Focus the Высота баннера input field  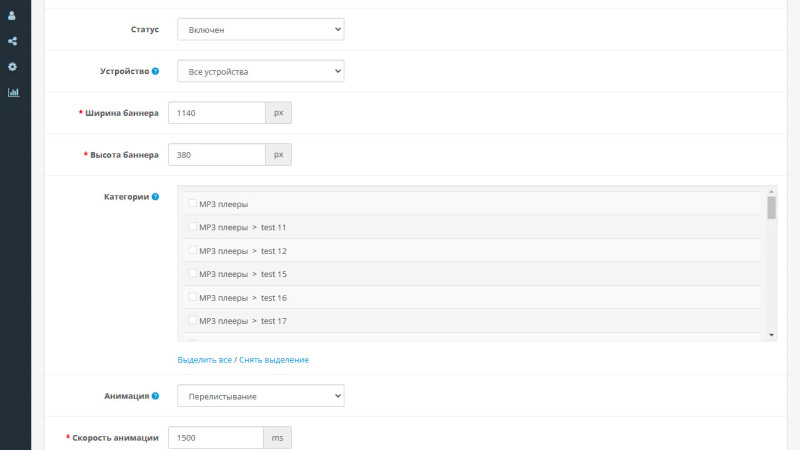click(217, 155)
